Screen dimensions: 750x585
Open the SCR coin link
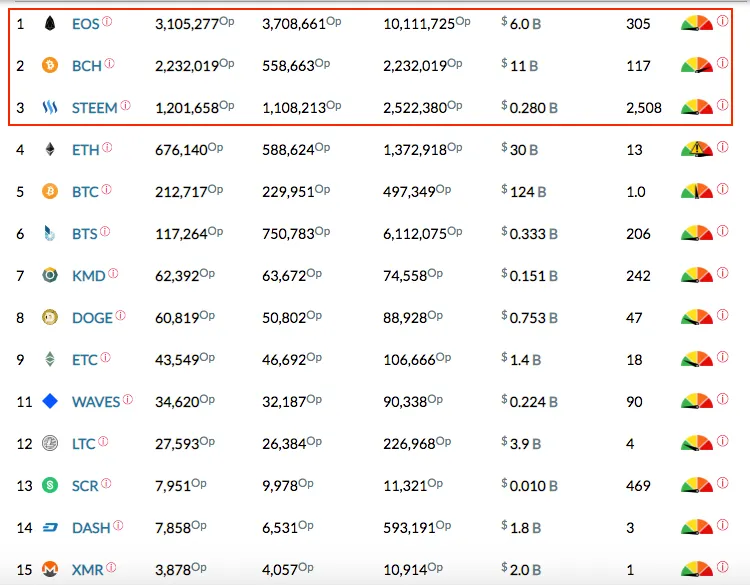tap(85, 486)
